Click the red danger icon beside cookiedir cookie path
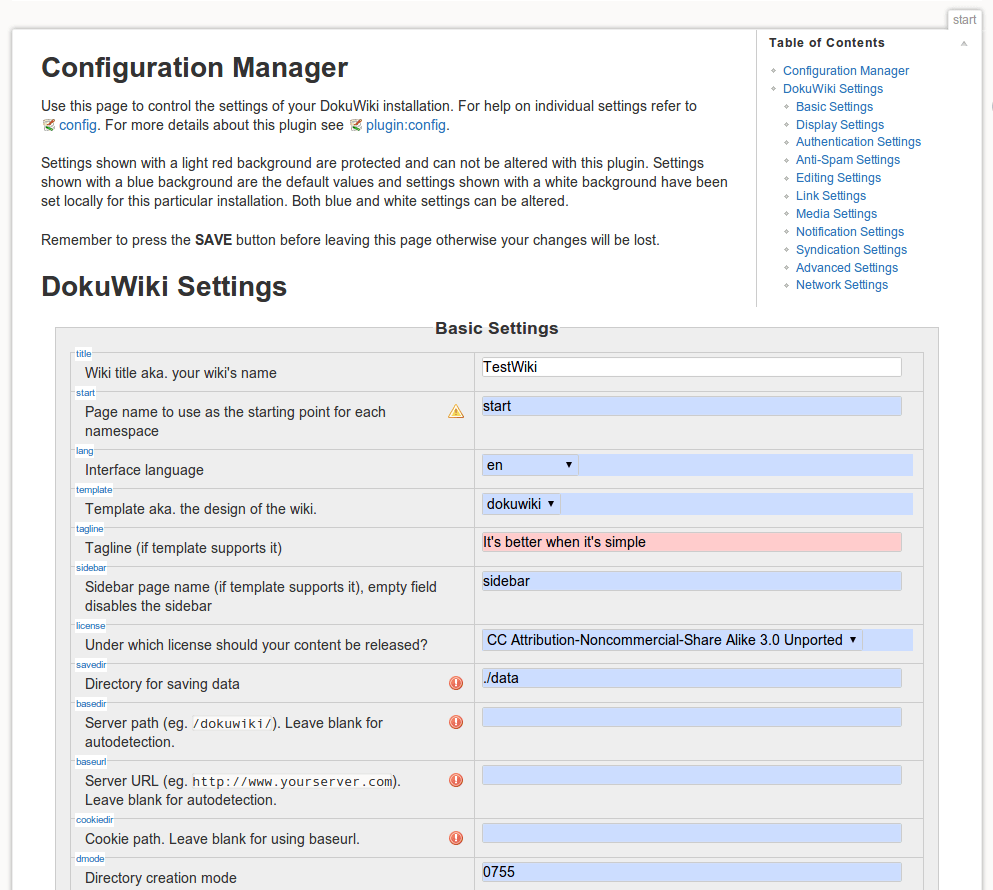The image size is (993, 890). [x=456, y=838]
